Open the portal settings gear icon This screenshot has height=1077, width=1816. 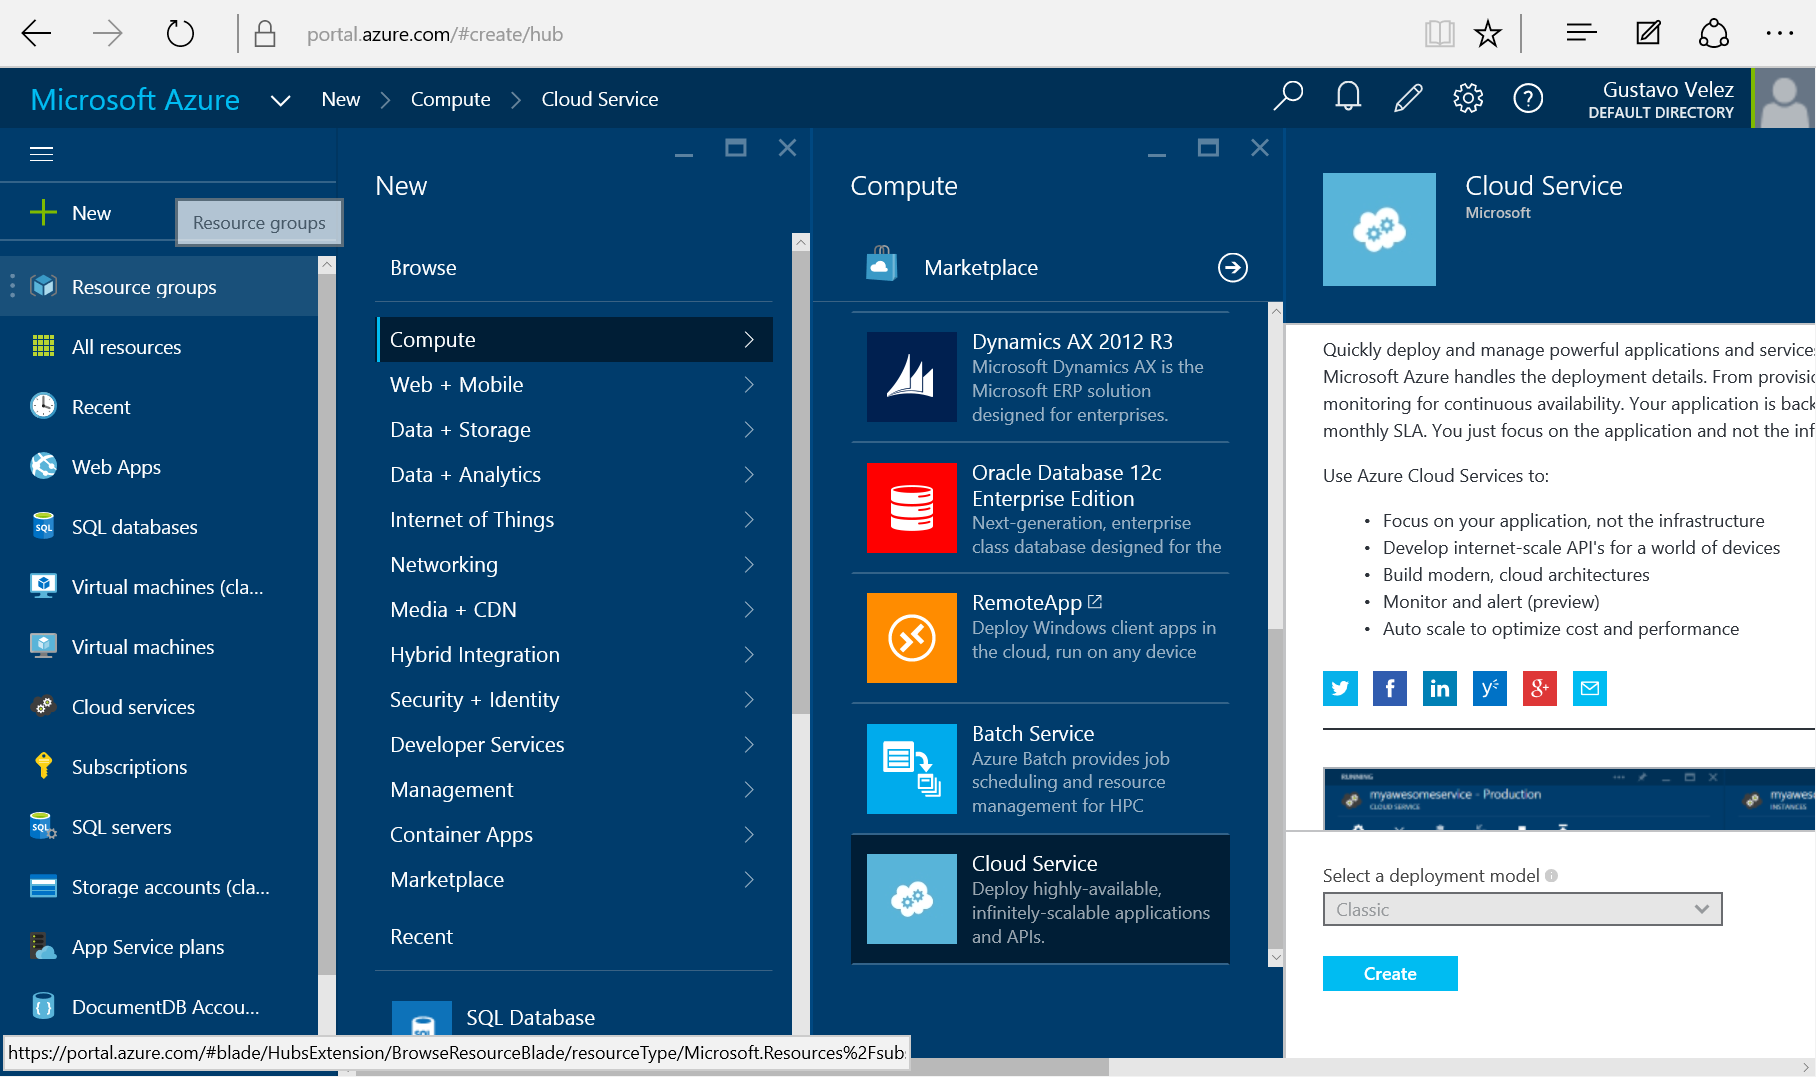(1467, 98)
